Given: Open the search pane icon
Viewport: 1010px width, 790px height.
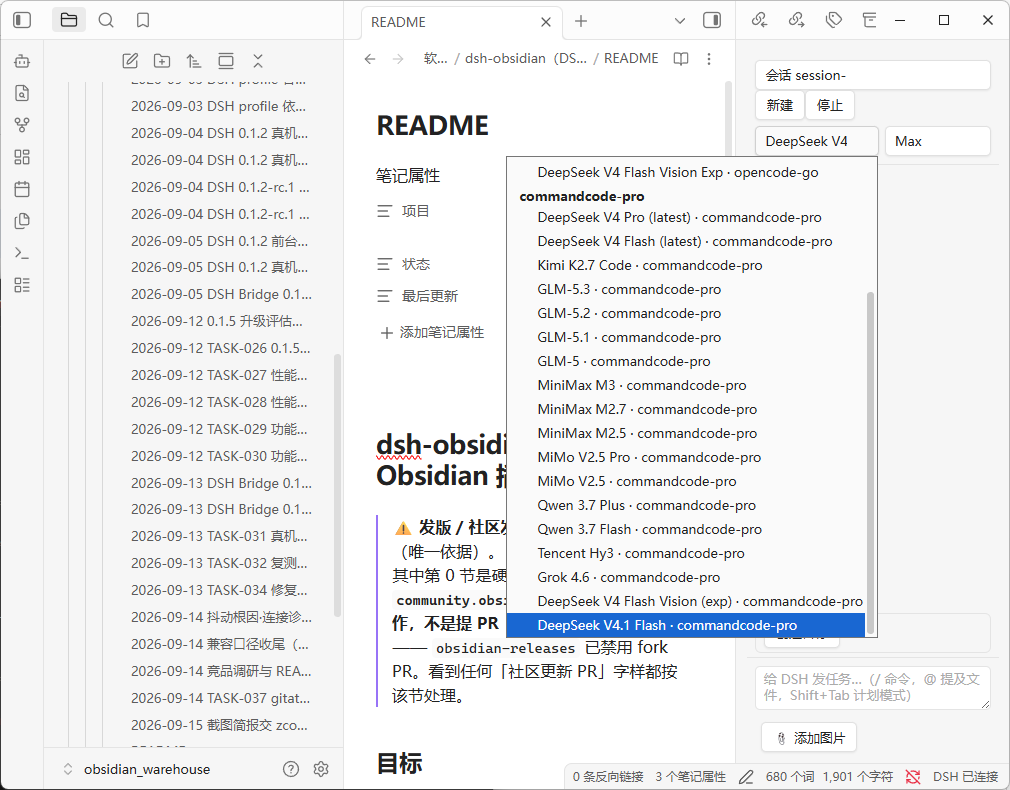Looking at the screenshot, I should click(x=106, y=21).
